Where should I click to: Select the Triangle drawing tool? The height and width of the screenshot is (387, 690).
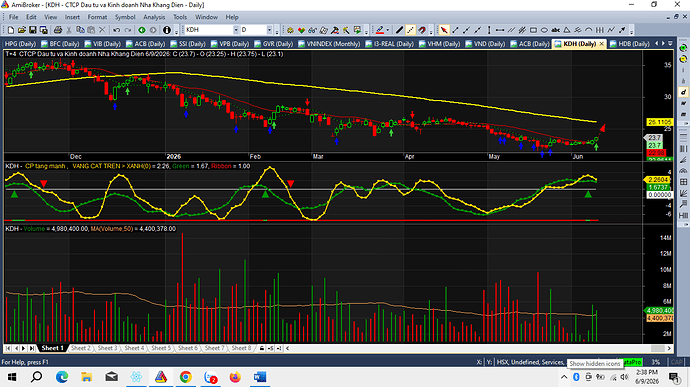[567, 30]
